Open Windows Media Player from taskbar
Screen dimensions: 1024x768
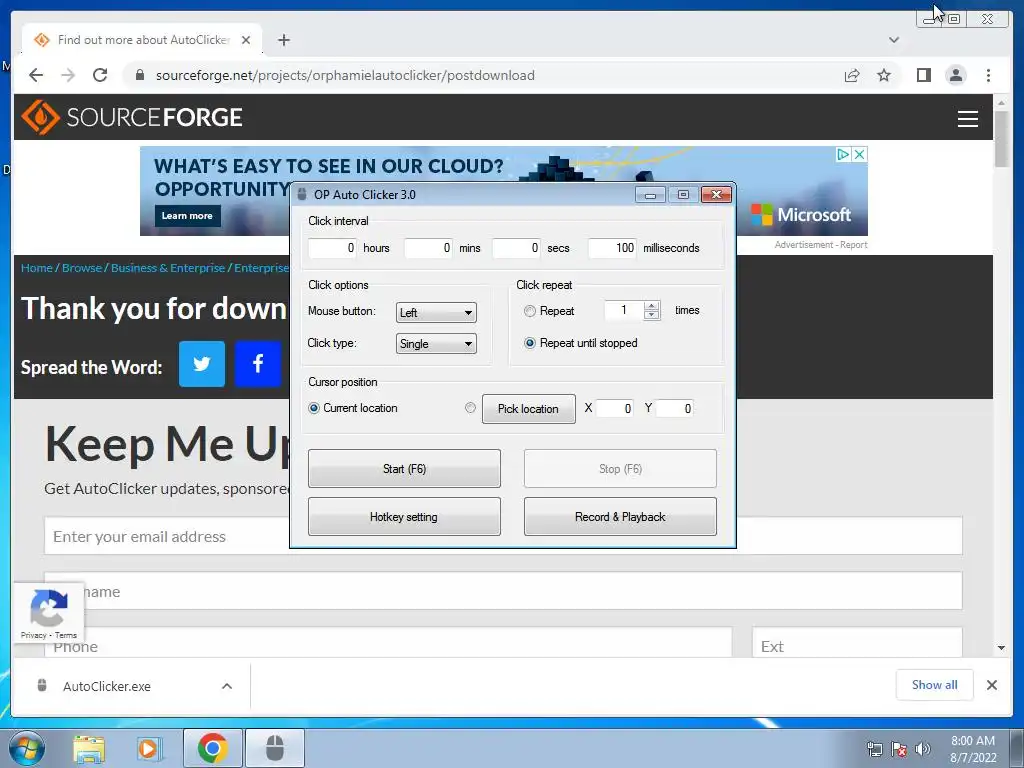[x=150, y=748]
